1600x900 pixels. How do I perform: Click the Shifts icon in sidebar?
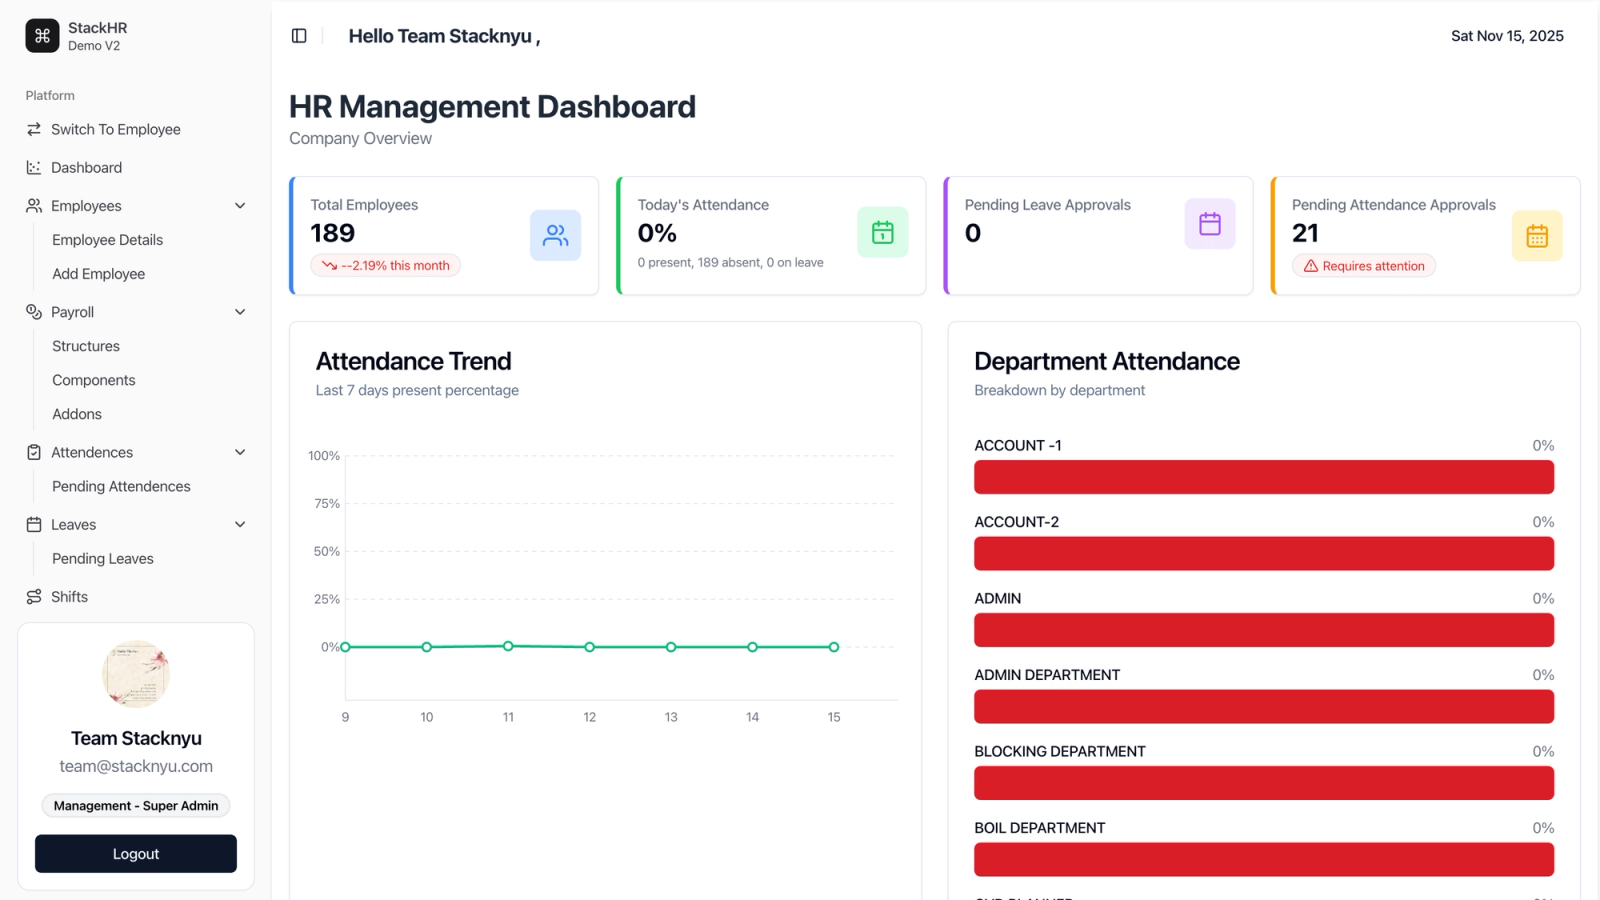pyautogui.click(x=34, y=596)
